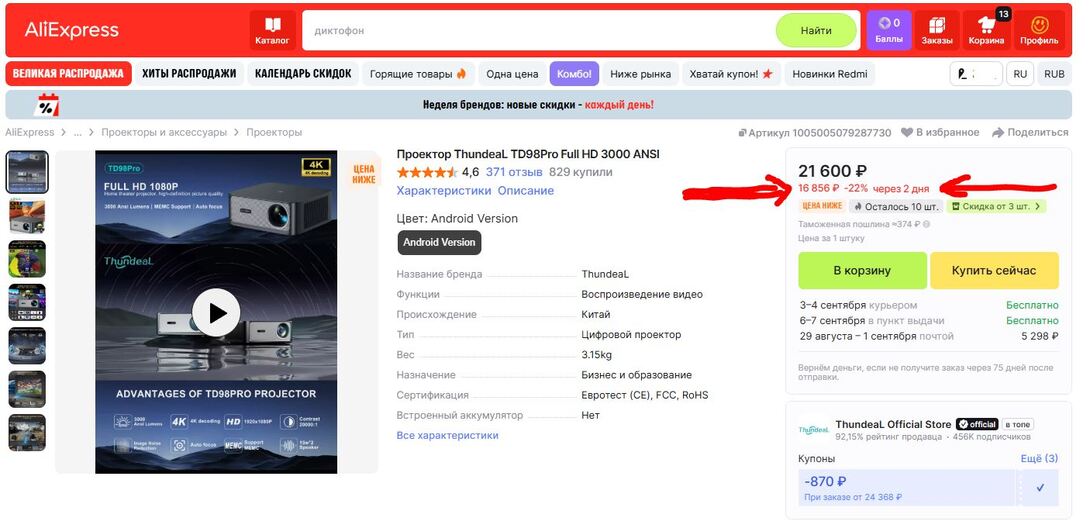Viewport: 1090px width, 528px height.
Task: Open the Каталог catalog button
Action: (x=272, y=31)
